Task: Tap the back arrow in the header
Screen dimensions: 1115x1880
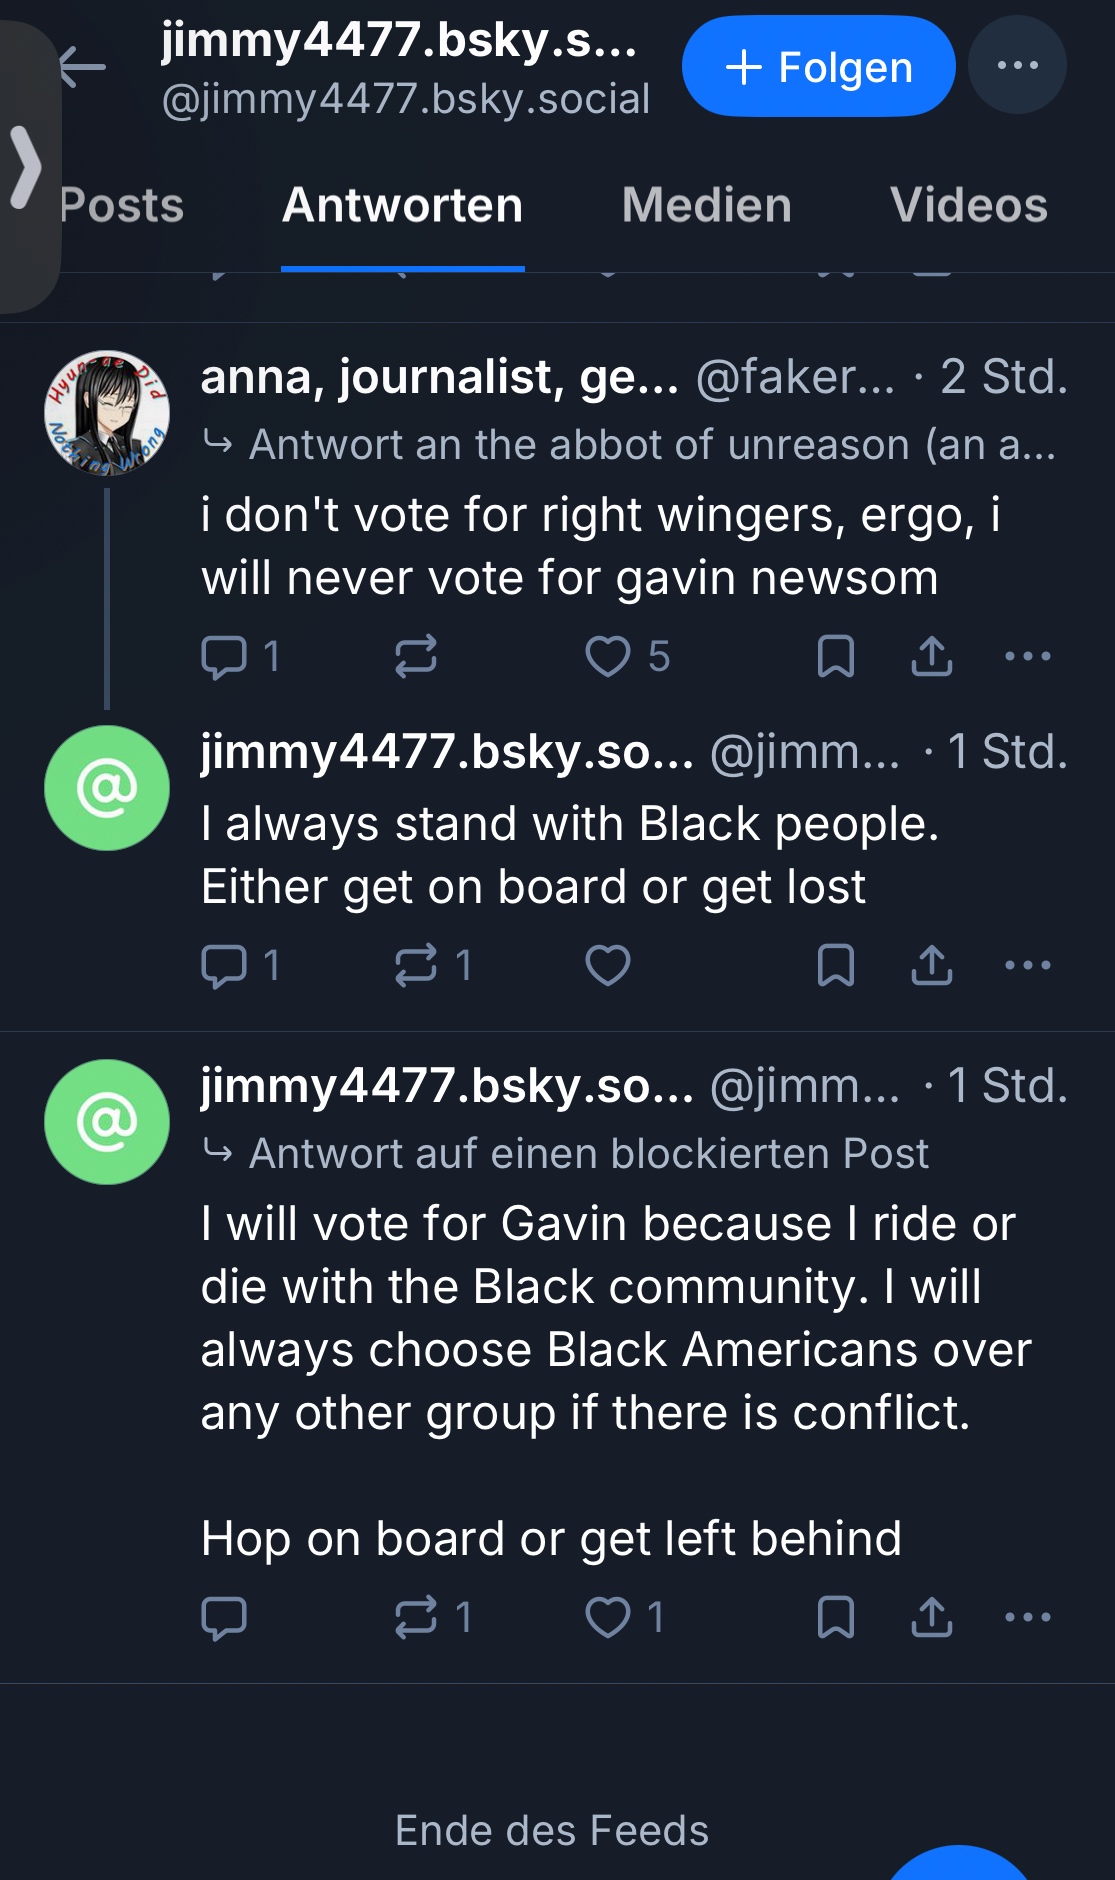Action: pyautogui.click(x=83, y=67)
